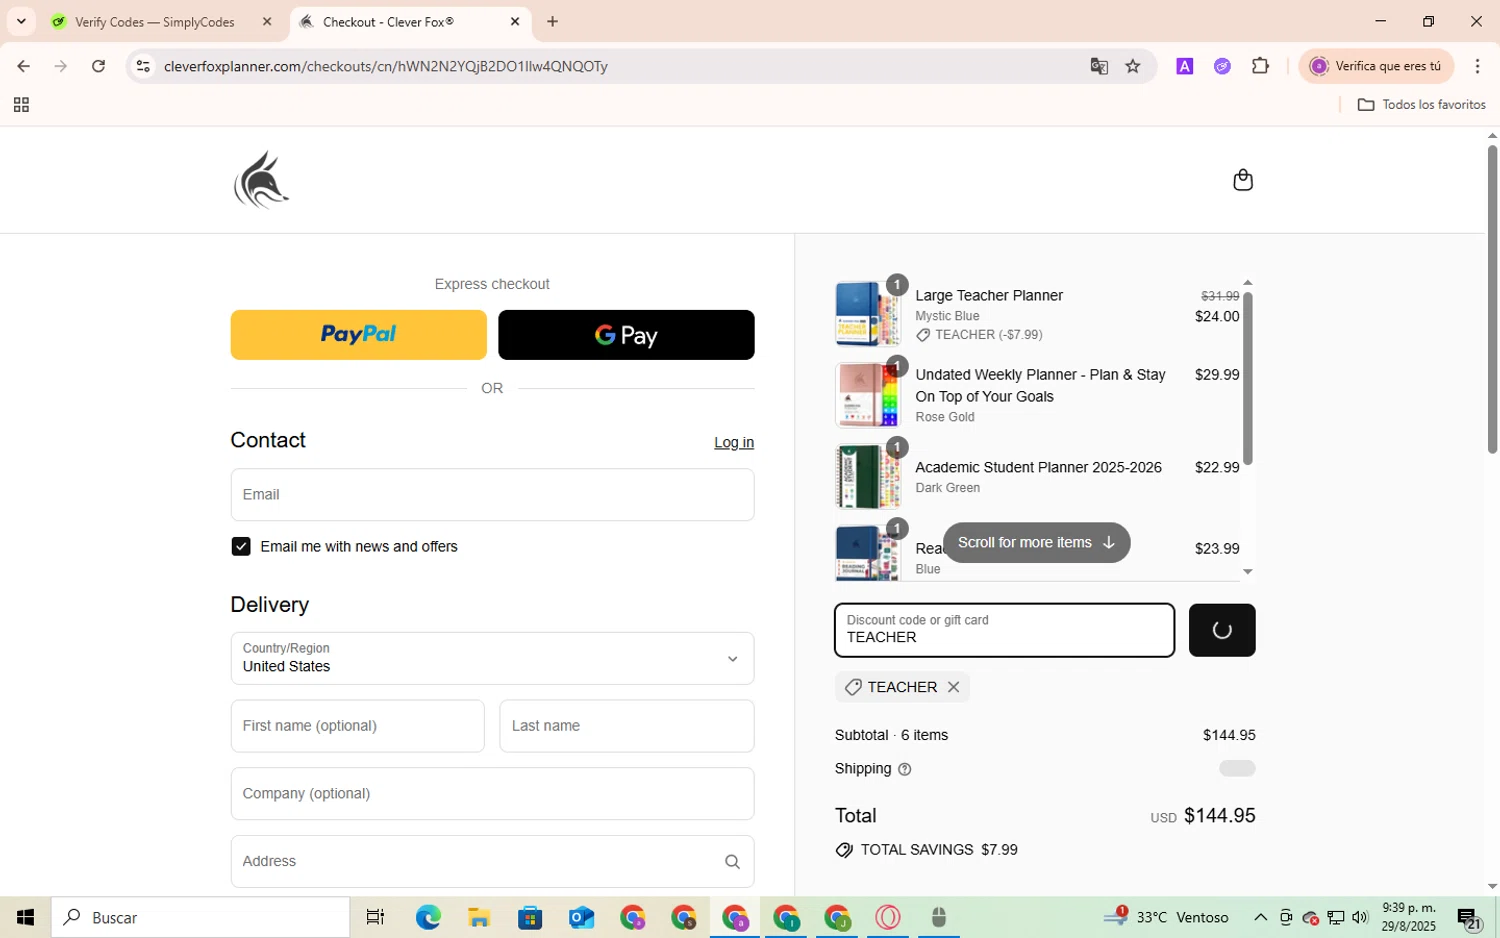Click the volume speaker tray icon
Screen dimensions: 1500x938
[x=1360, y=918]
